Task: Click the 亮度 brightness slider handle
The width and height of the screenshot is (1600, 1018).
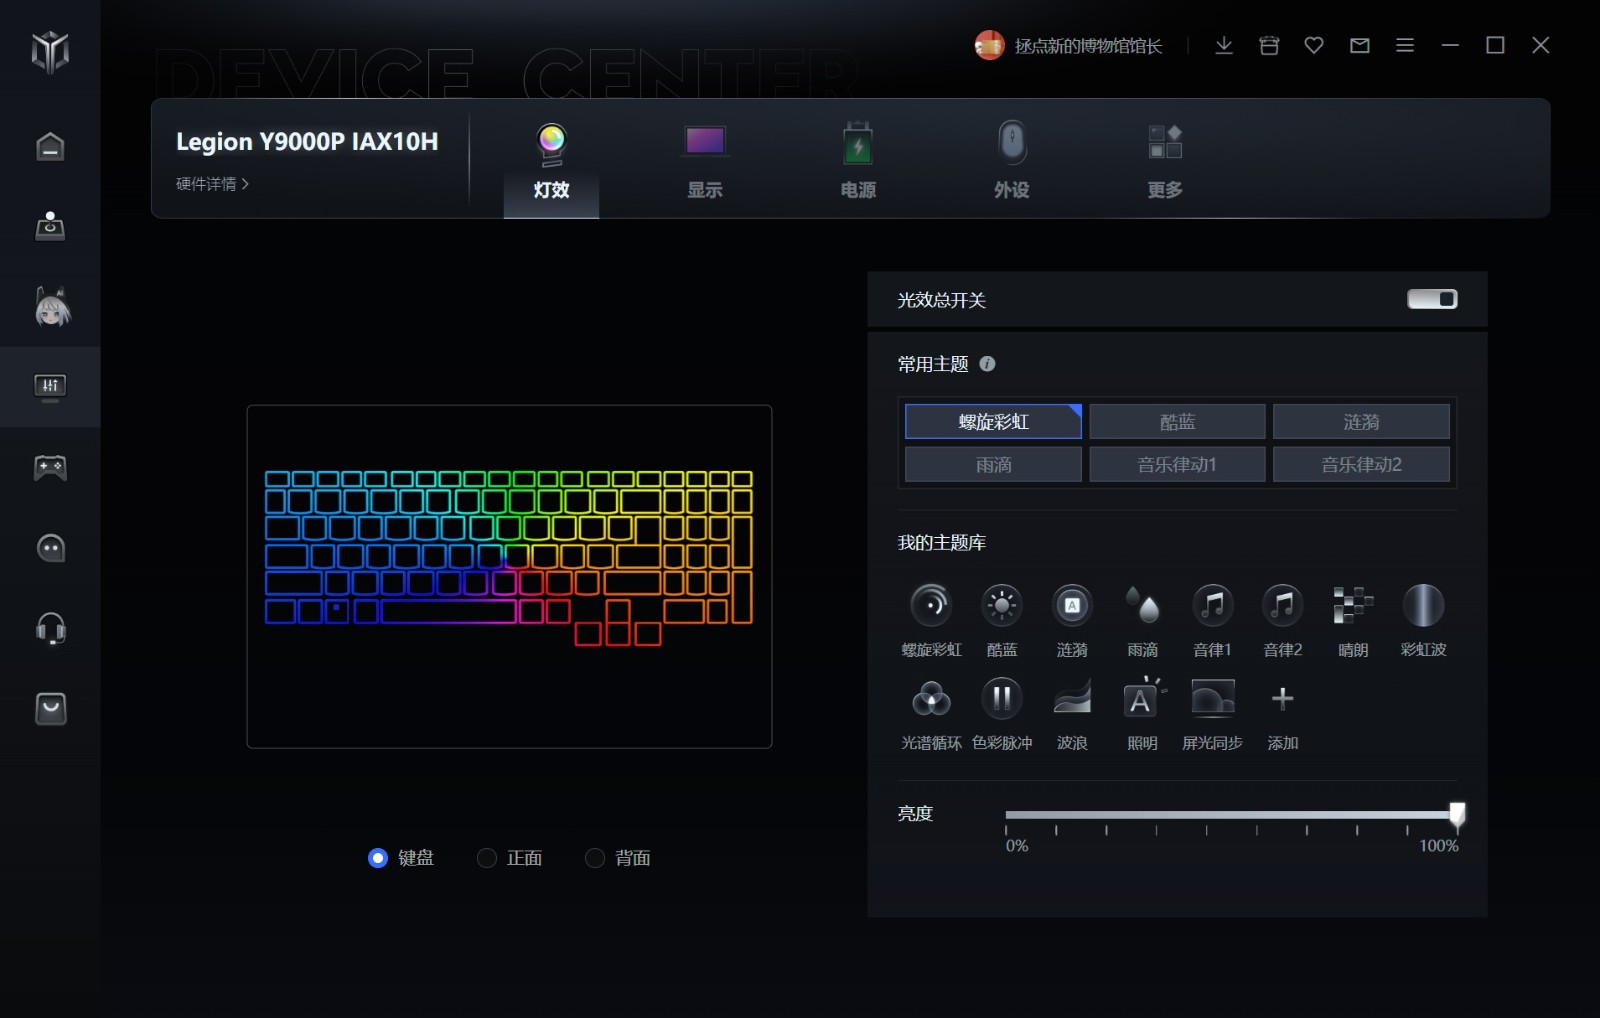Action: pyautogui.click(x=1458, y=814)
